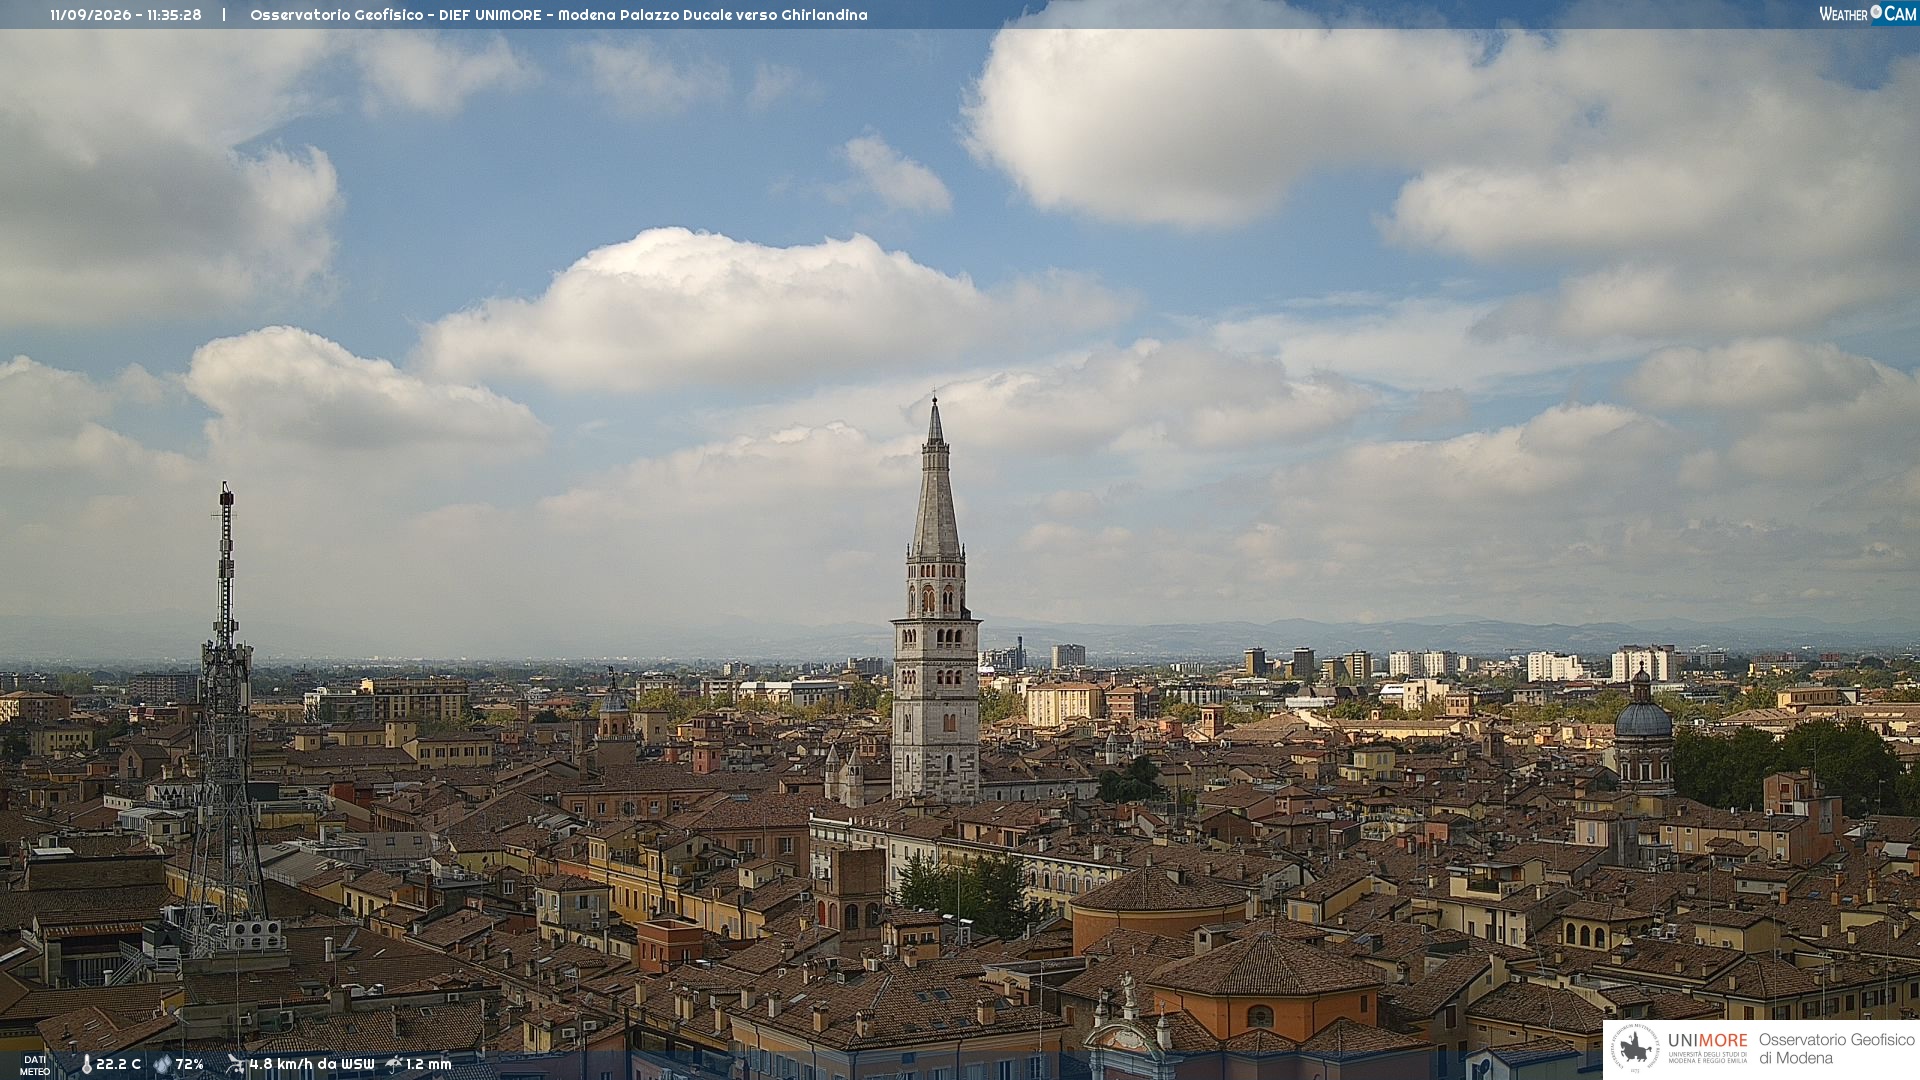Viewport: 1920px width, 1080px height.
Task: Open the Osservatorio Geofisico di Modena logo text
Action: 1836,1048
